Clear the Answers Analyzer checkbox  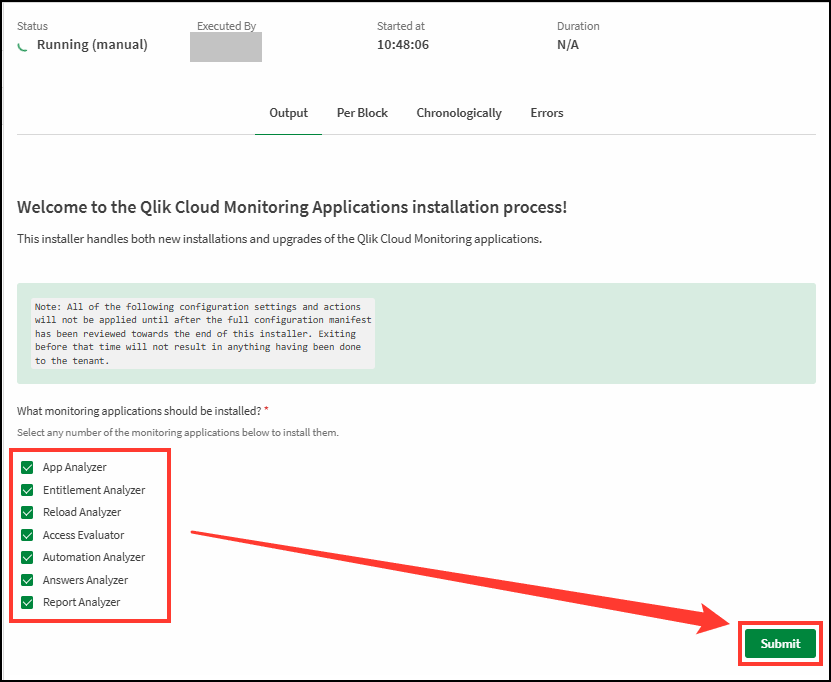point(27,580)
